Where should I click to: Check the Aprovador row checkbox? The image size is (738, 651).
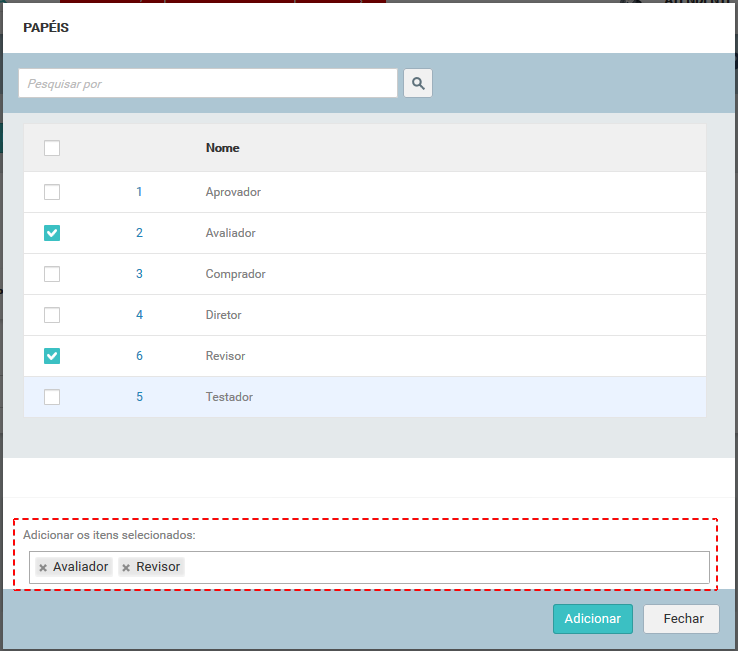tap(52, 192)
